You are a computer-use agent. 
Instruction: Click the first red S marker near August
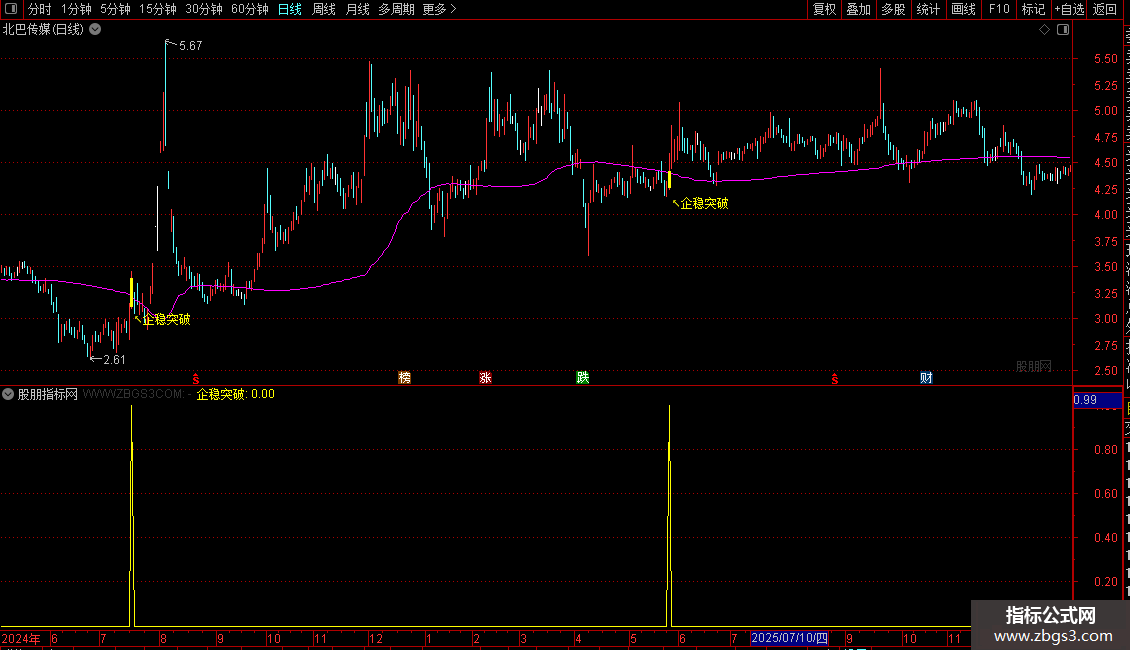[195, 378]
